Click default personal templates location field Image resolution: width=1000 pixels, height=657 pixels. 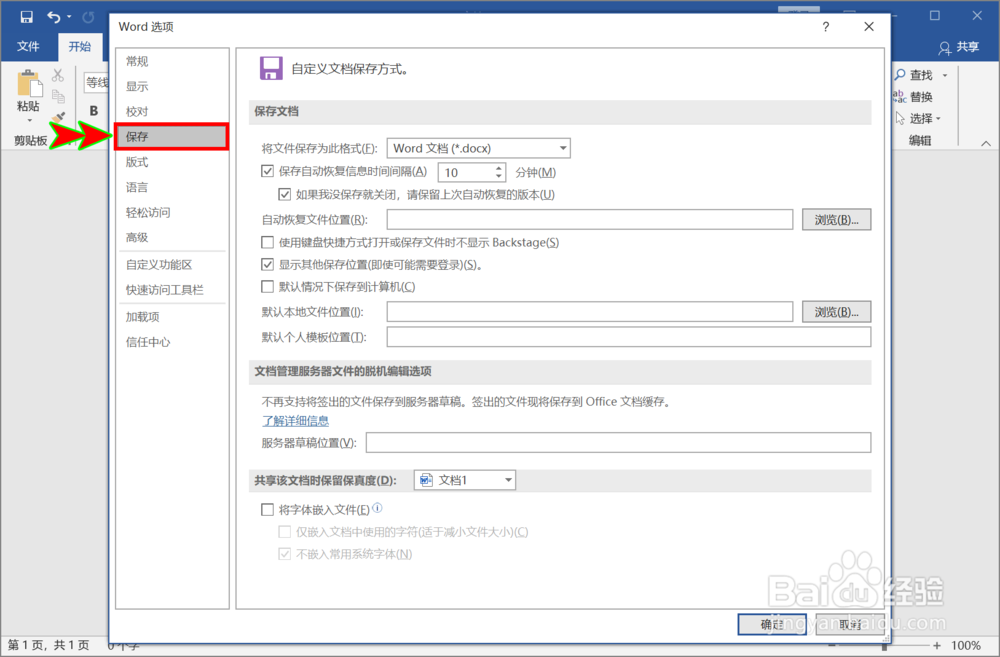pos(629,337)
